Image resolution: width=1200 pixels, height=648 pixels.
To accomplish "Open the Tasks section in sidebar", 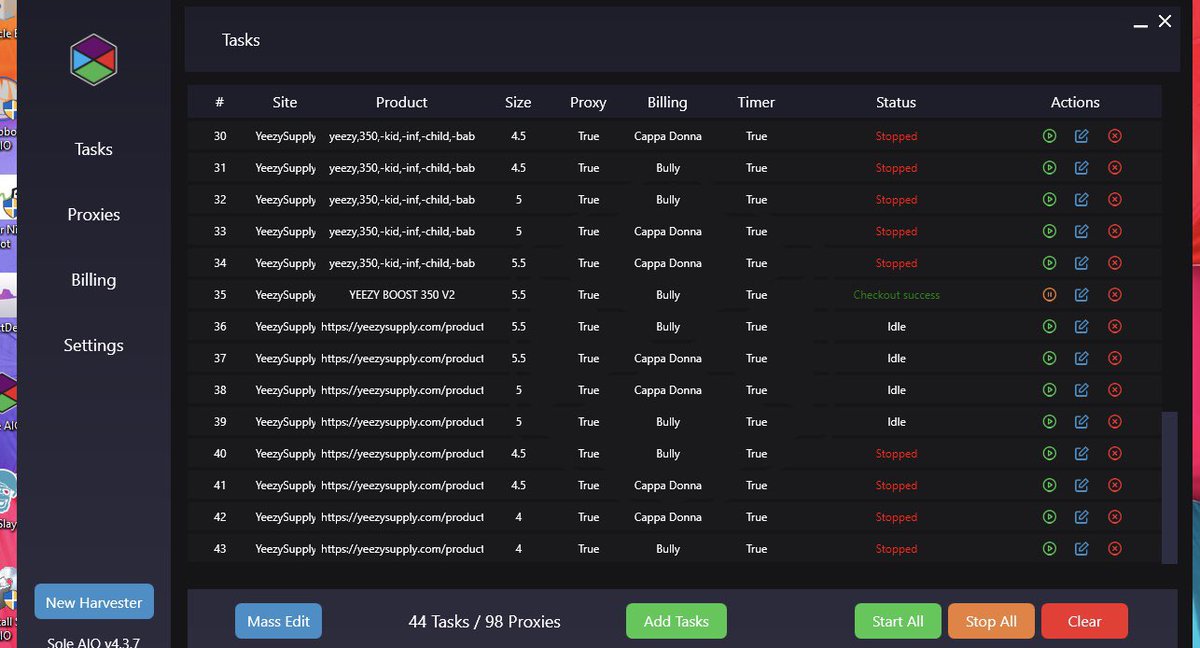I will click(x=94, y=149).
